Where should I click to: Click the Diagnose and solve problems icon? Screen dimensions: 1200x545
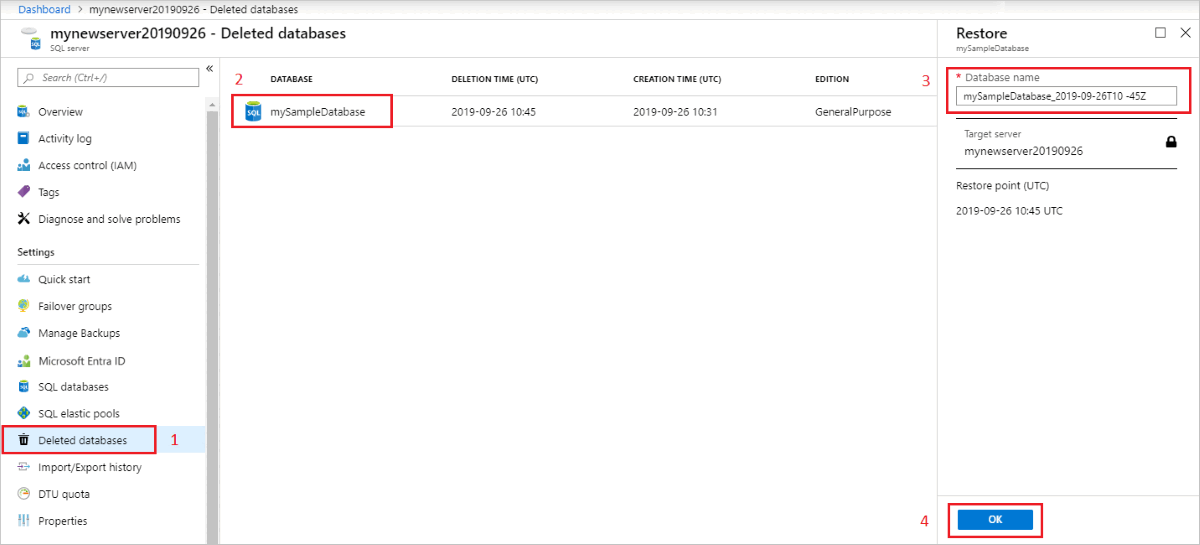[24, 219]
